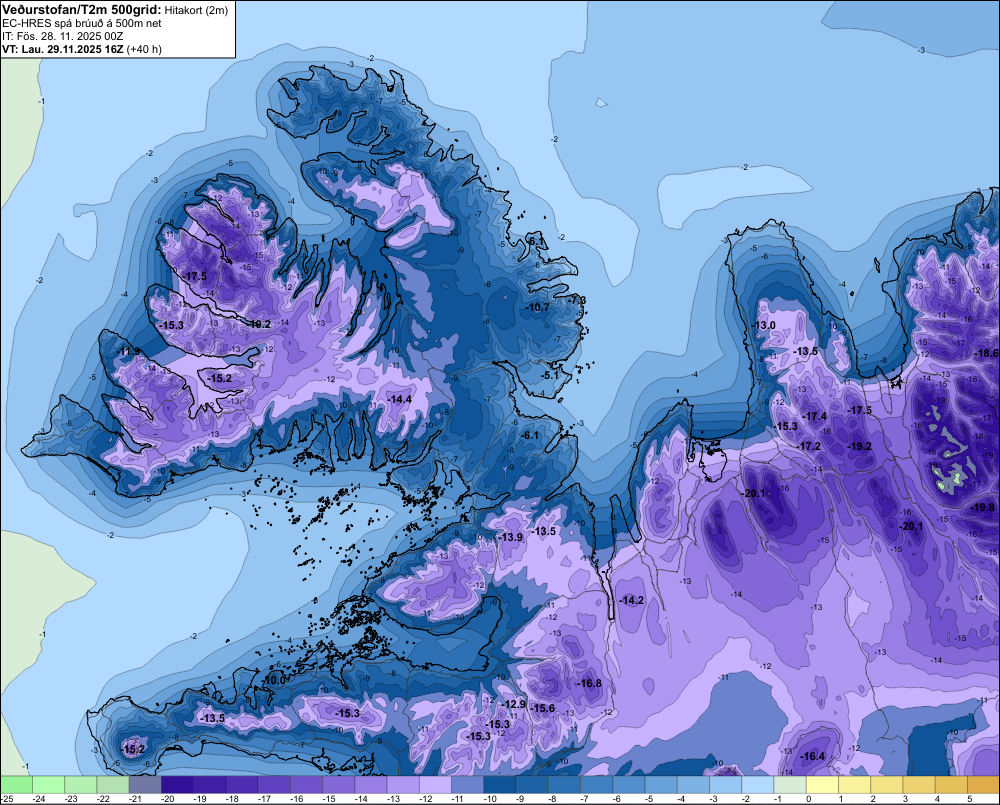Select the gray-blue legend swatch above -21
The width and height of the screenshot is (1000, 805).
(x=145, y=785)
